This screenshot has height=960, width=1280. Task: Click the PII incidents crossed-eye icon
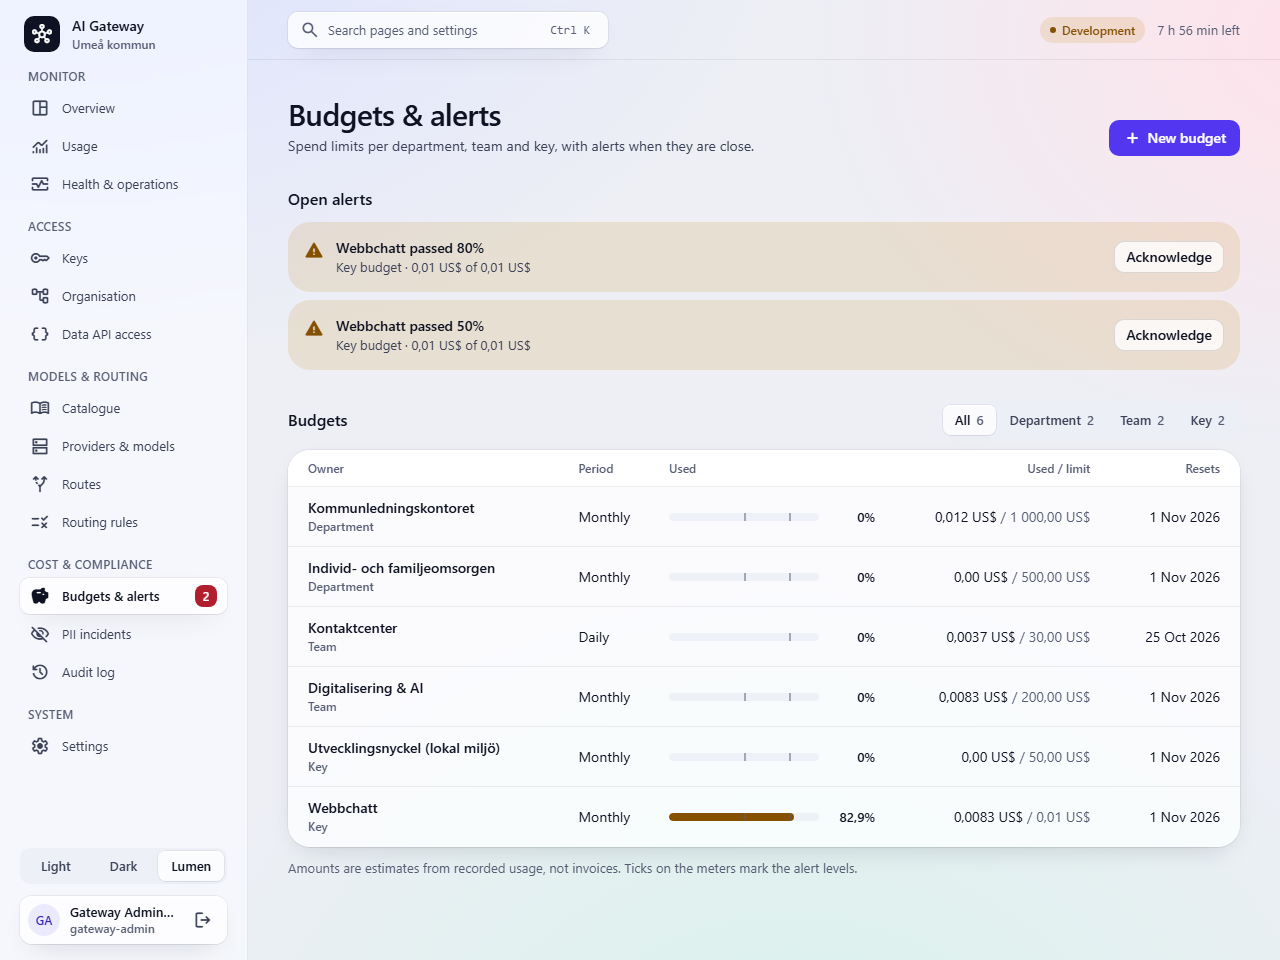coord(40,634)
